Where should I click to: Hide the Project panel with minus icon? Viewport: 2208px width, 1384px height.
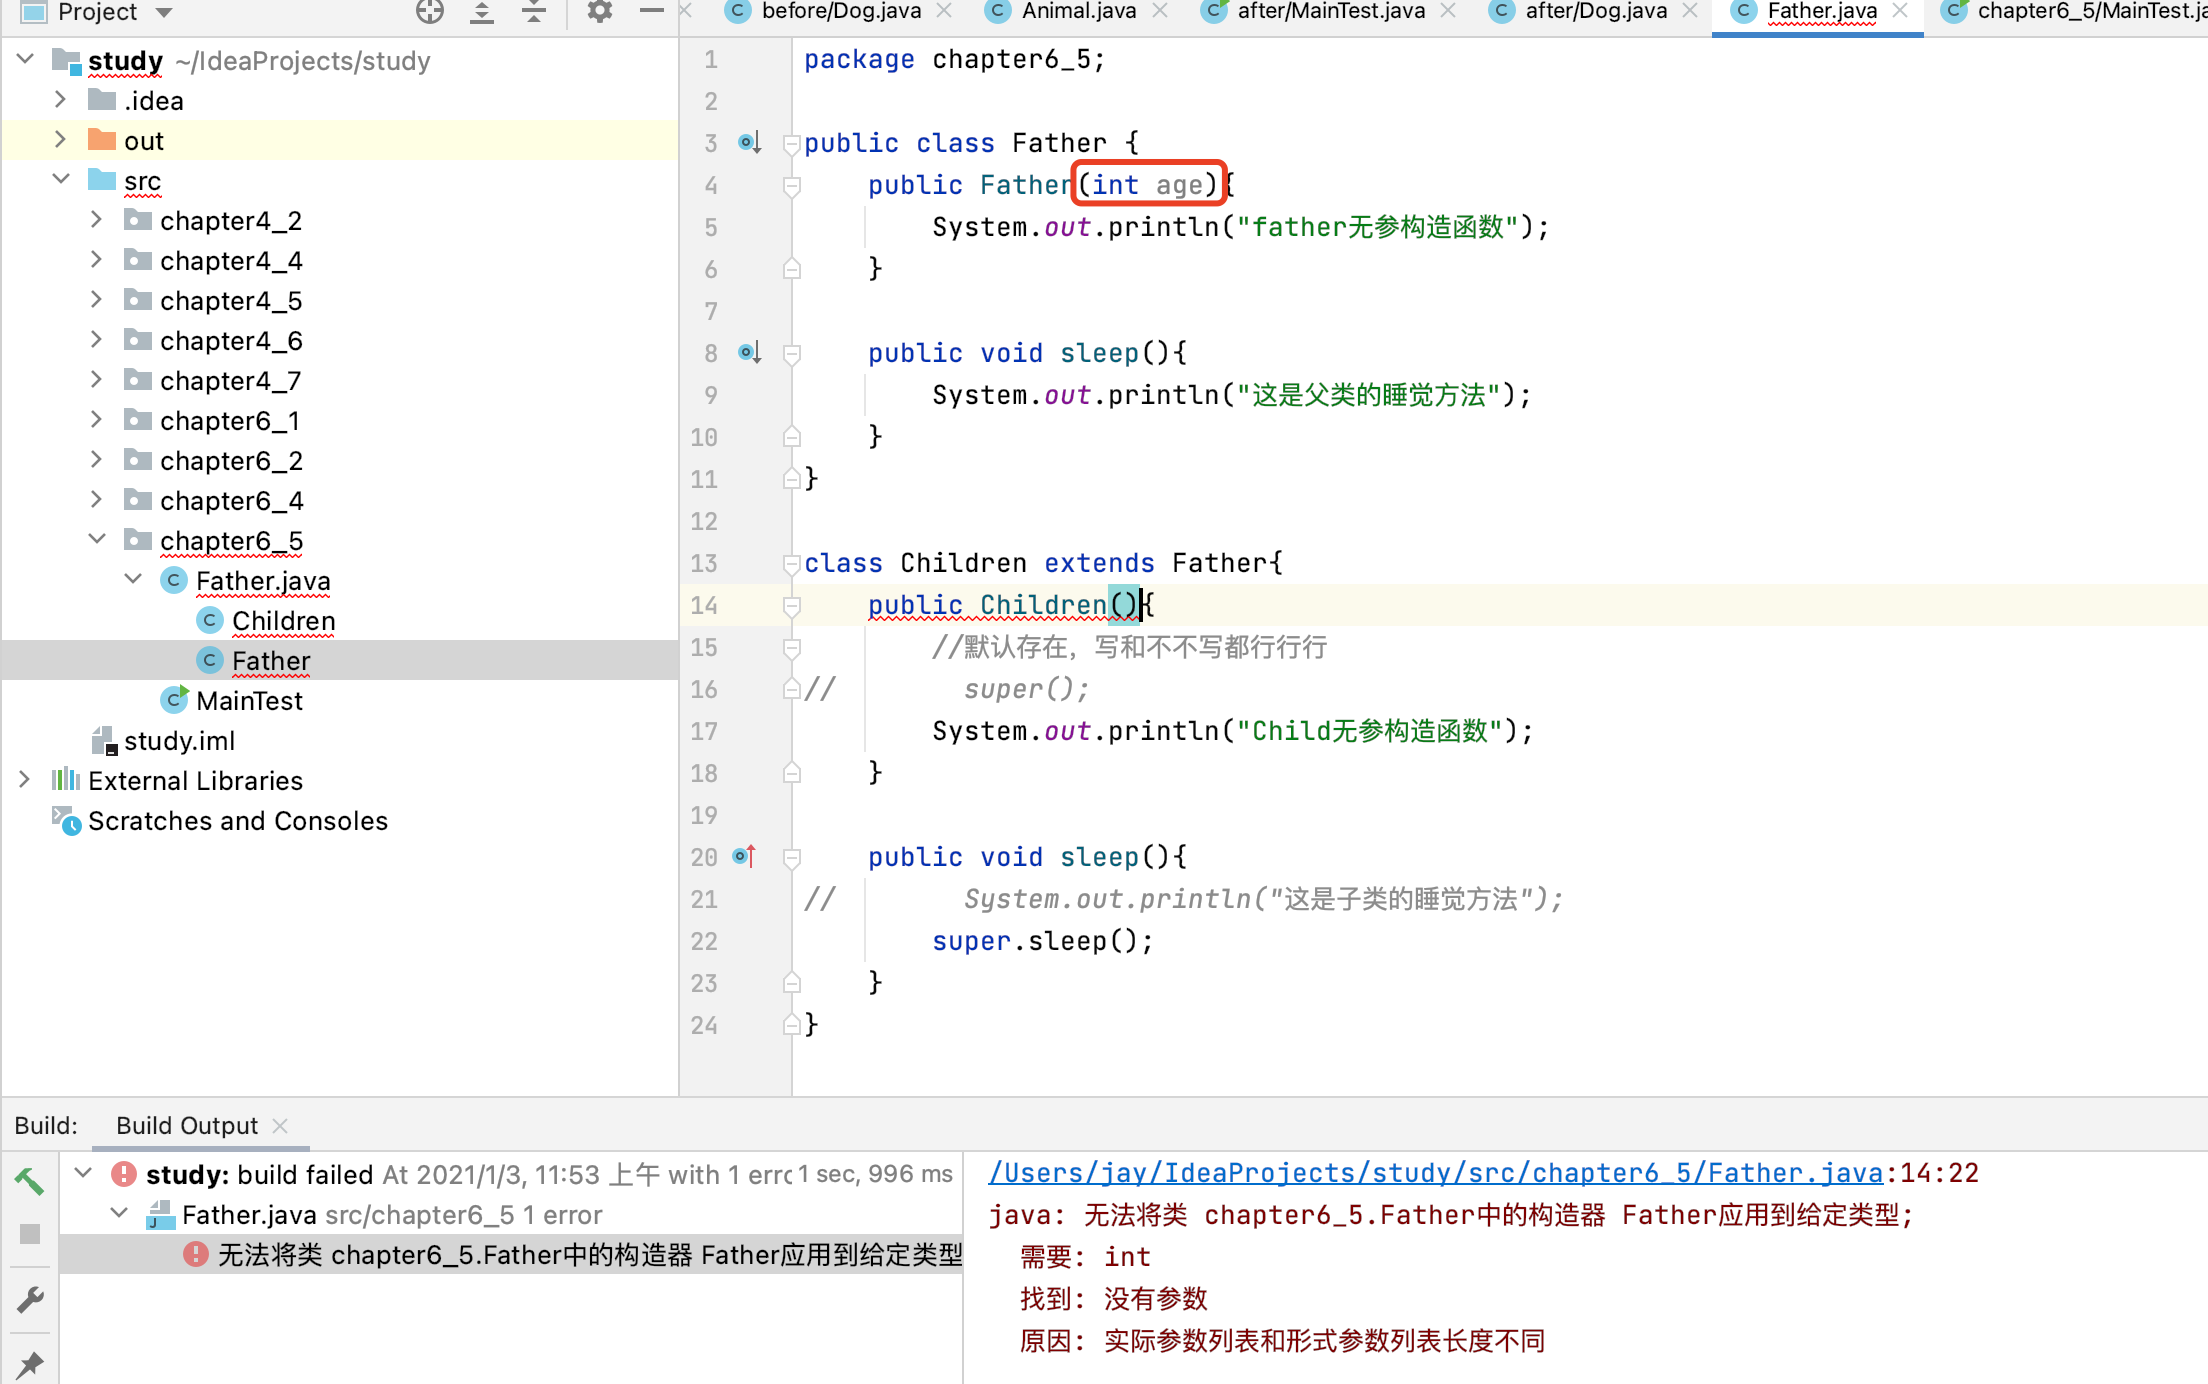click(x=651, y=12)
